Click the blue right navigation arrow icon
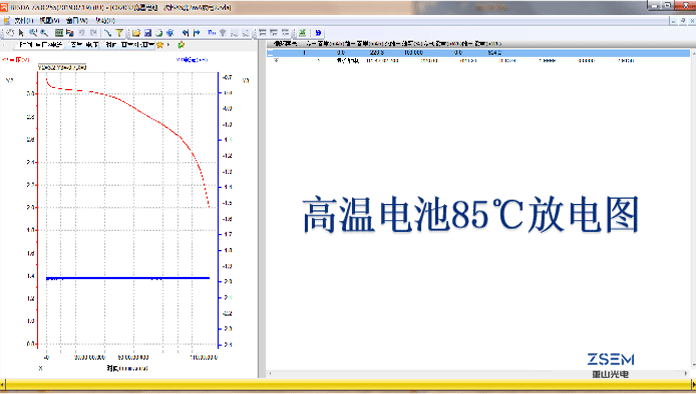The image size is (696, 394). (197, 33)
